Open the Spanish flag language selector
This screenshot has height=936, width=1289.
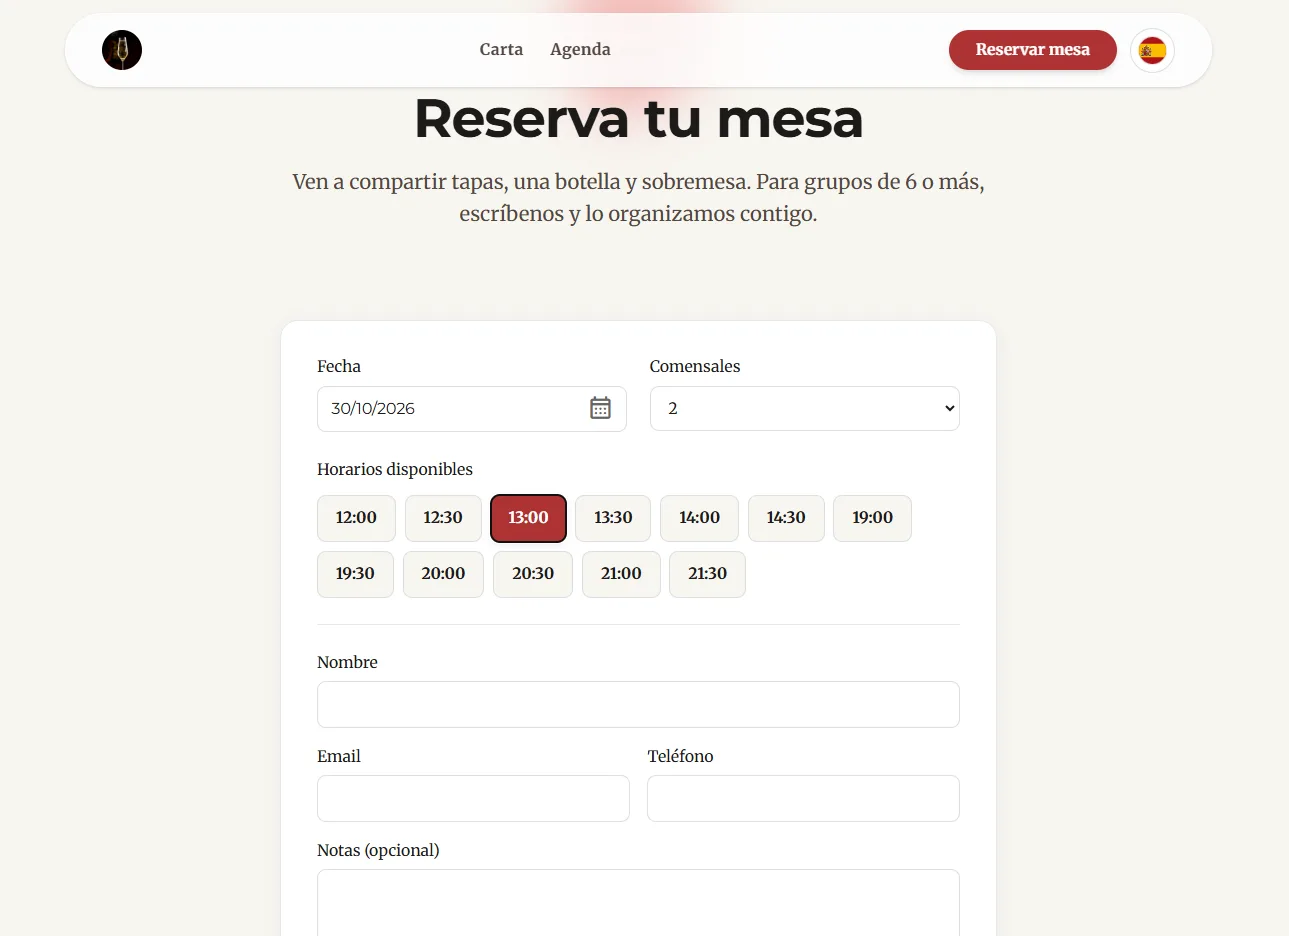coord(1152,50)
